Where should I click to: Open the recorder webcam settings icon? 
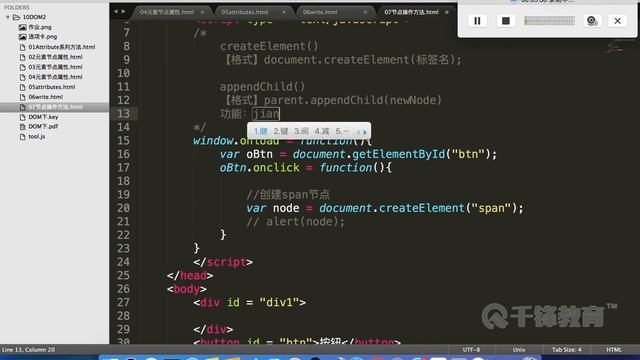pos(592,21)
